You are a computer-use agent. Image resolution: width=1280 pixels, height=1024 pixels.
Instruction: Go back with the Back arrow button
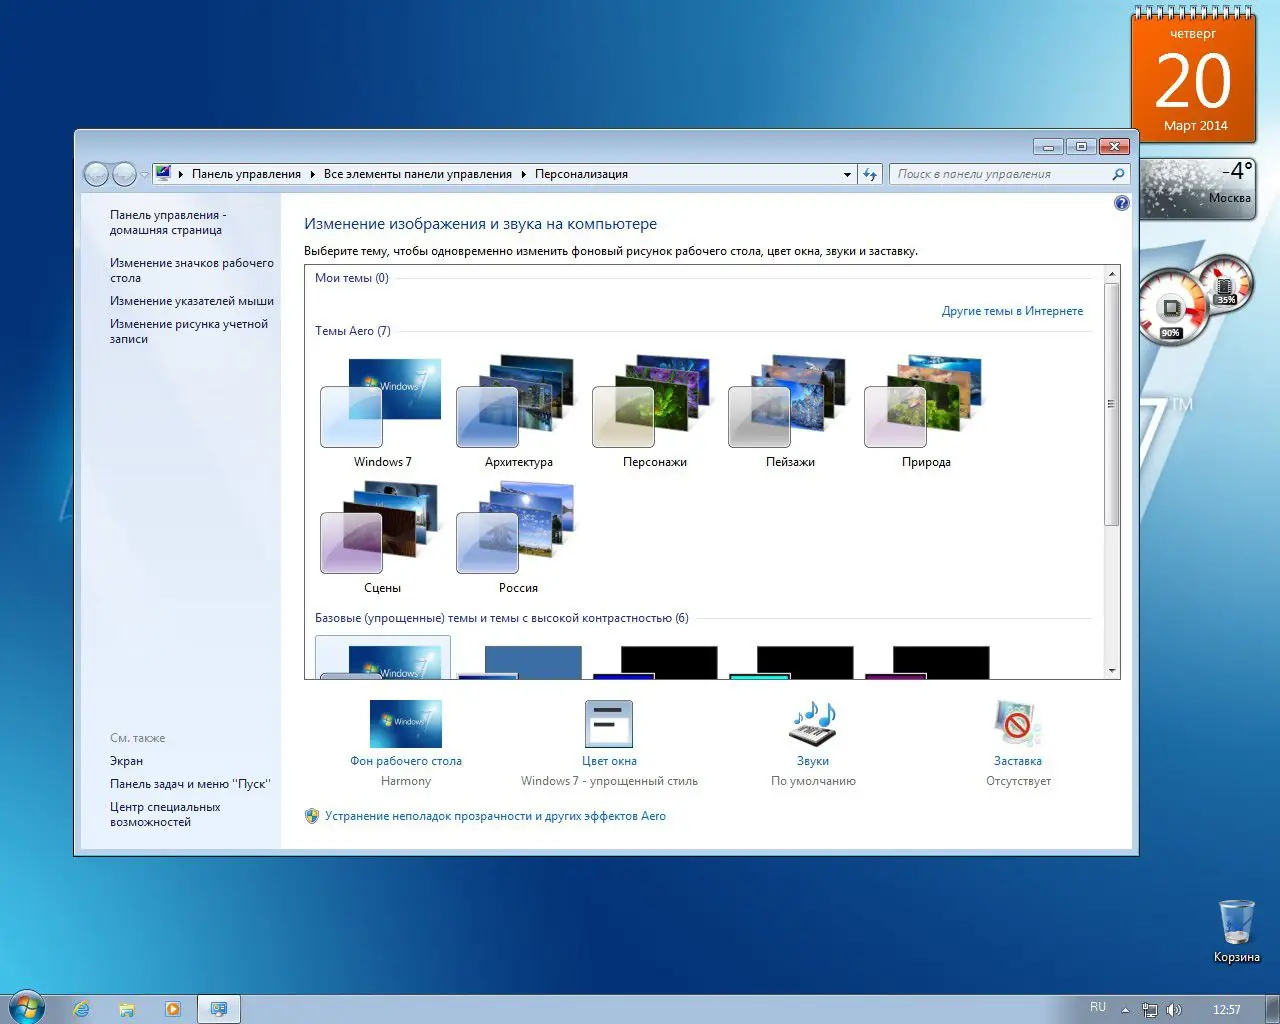pyautogui.click(x=96, y=174)
